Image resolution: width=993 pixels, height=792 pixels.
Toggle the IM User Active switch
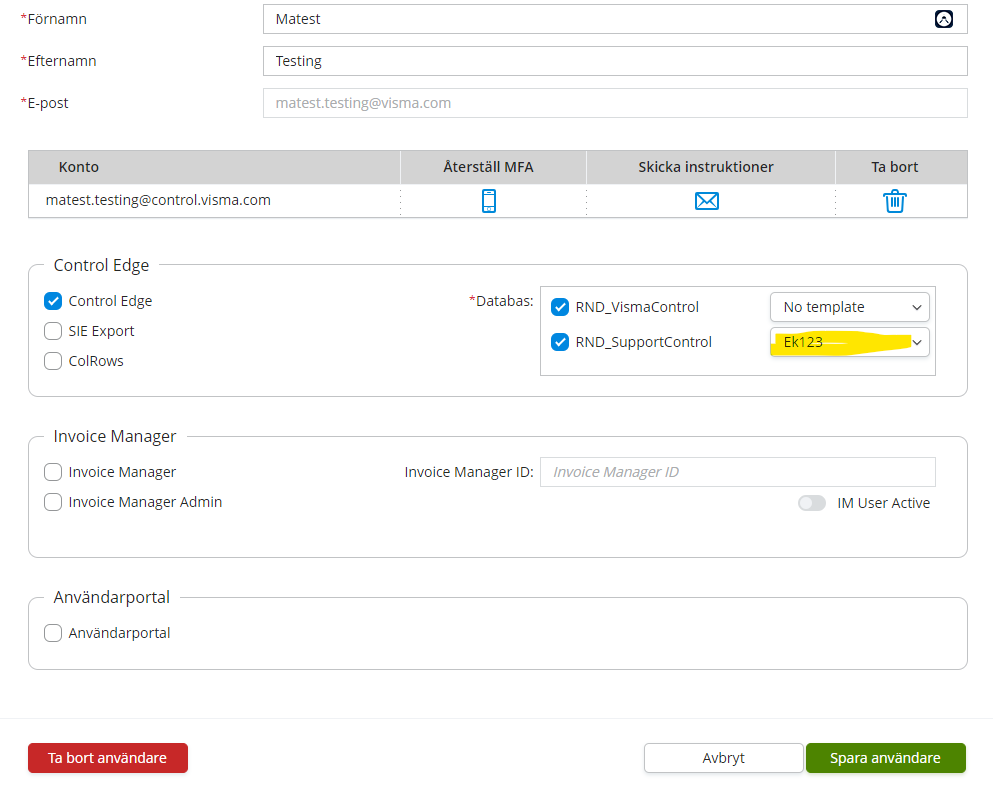pos(812,503)
